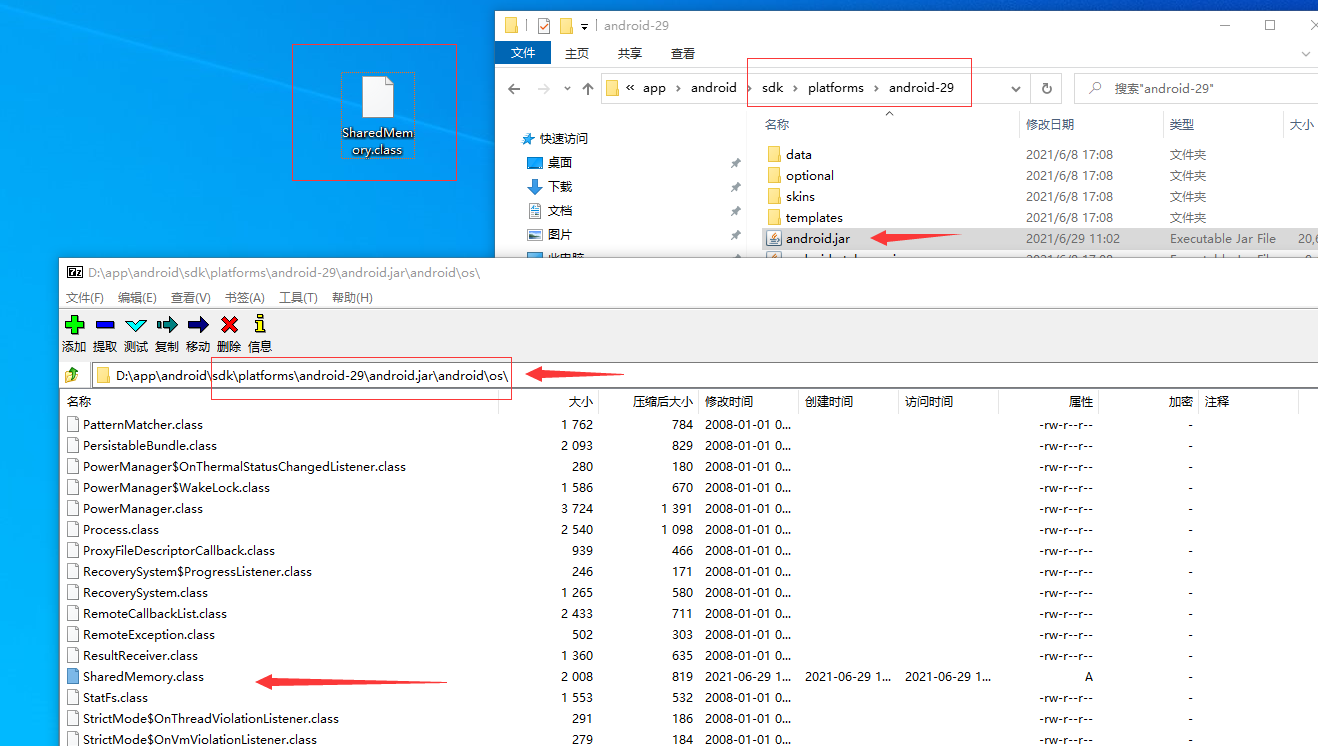Viewport: 1318px width, 746px height.
Task: Select android.jar file in Explorer
Action: pyautogui.click(x=817, y=238)
